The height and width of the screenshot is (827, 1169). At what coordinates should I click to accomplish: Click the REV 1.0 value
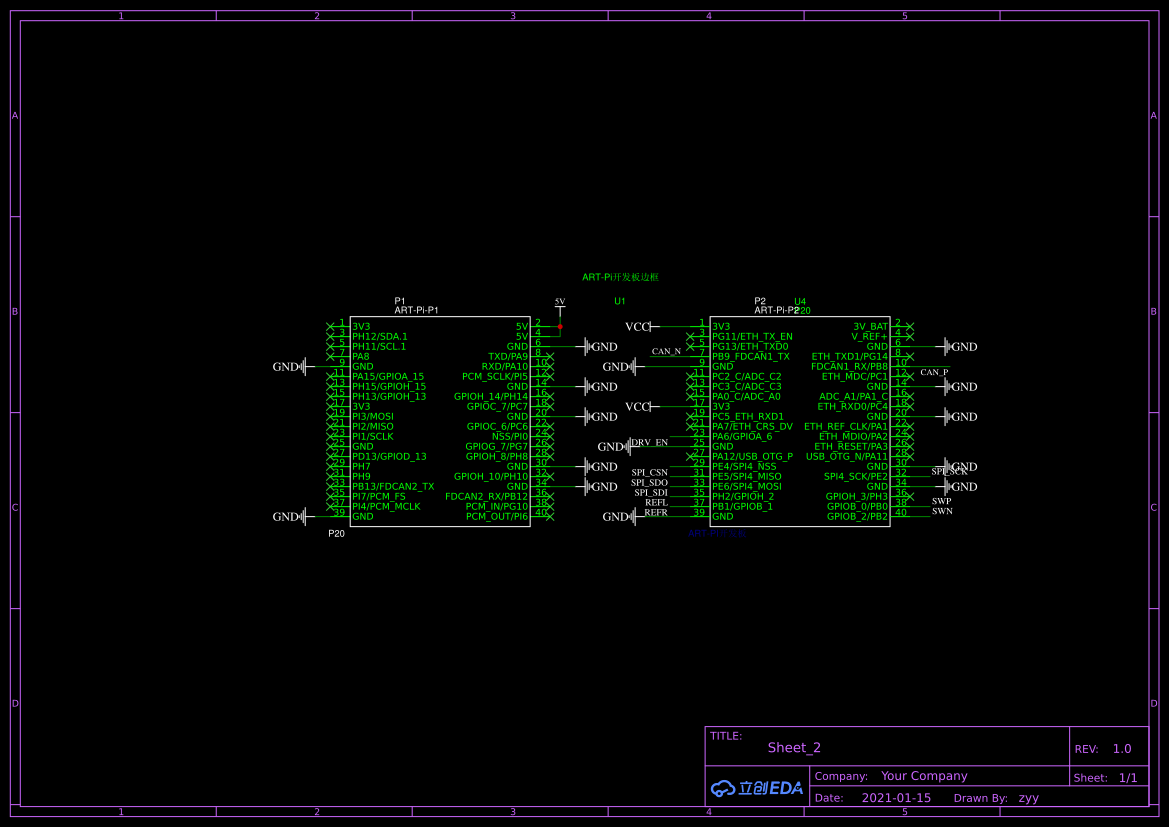1122,749
